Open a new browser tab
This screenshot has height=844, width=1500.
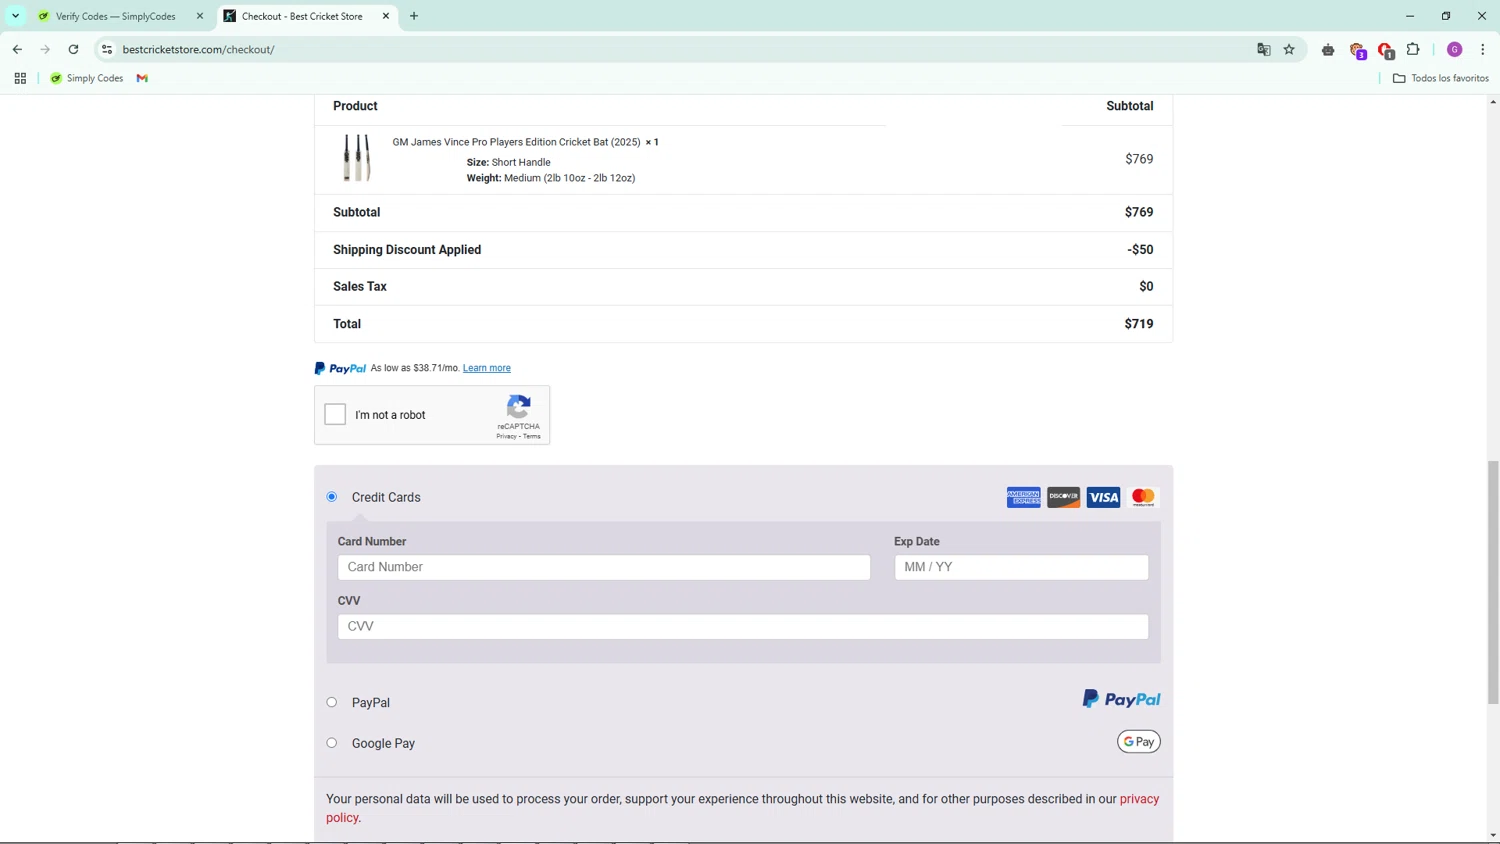point(414,16)
